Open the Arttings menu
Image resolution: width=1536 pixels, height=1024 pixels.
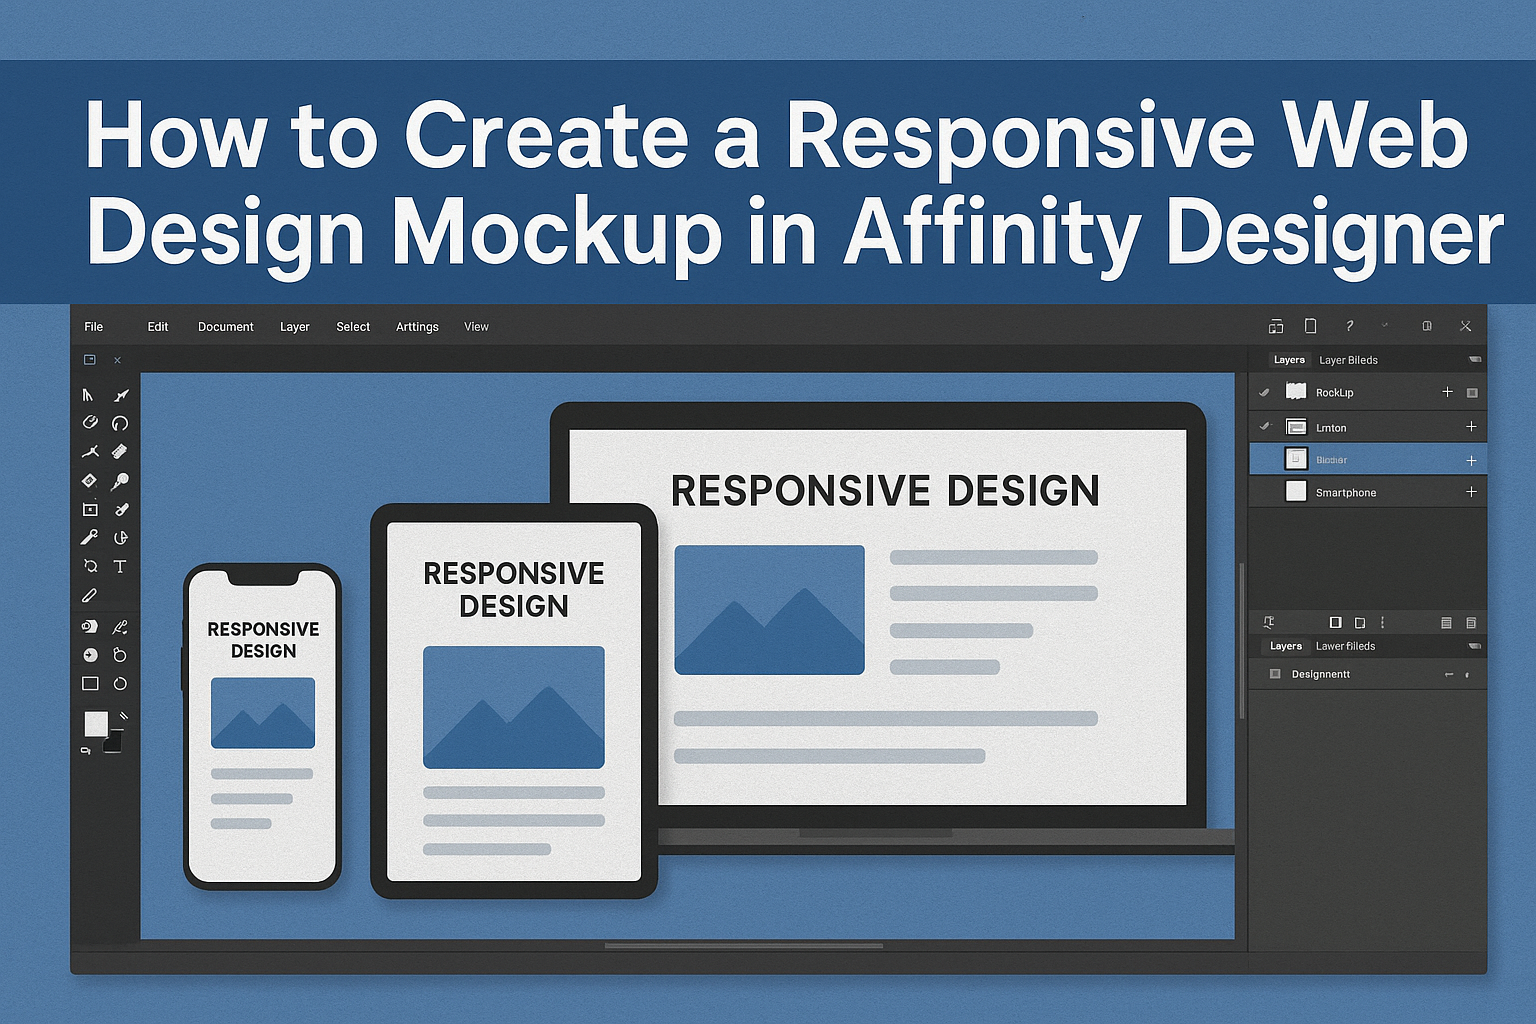click(417, 327)
